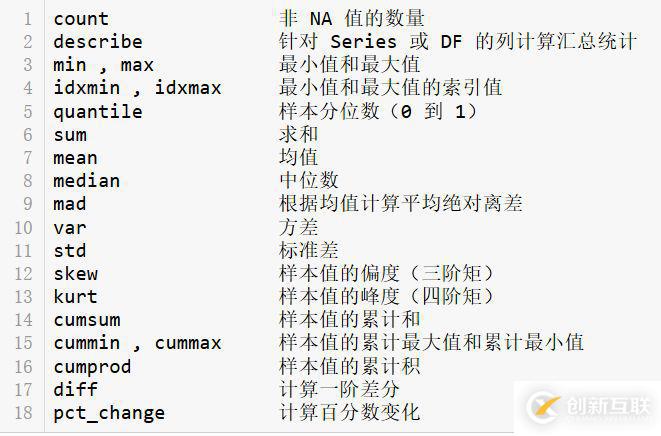Click cummax on line 15

pyautogui.click(x=188, y=343)
